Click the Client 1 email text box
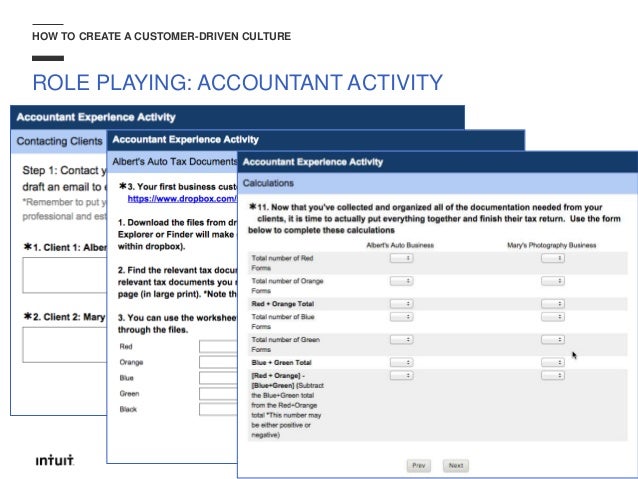638x479 pixels. pyautogui.click(x=65, y=275)
